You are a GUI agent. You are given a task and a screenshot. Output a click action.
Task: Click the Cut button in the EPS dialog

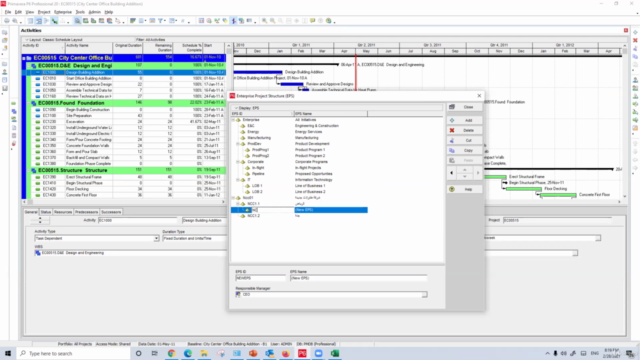(x=464, y=140)
